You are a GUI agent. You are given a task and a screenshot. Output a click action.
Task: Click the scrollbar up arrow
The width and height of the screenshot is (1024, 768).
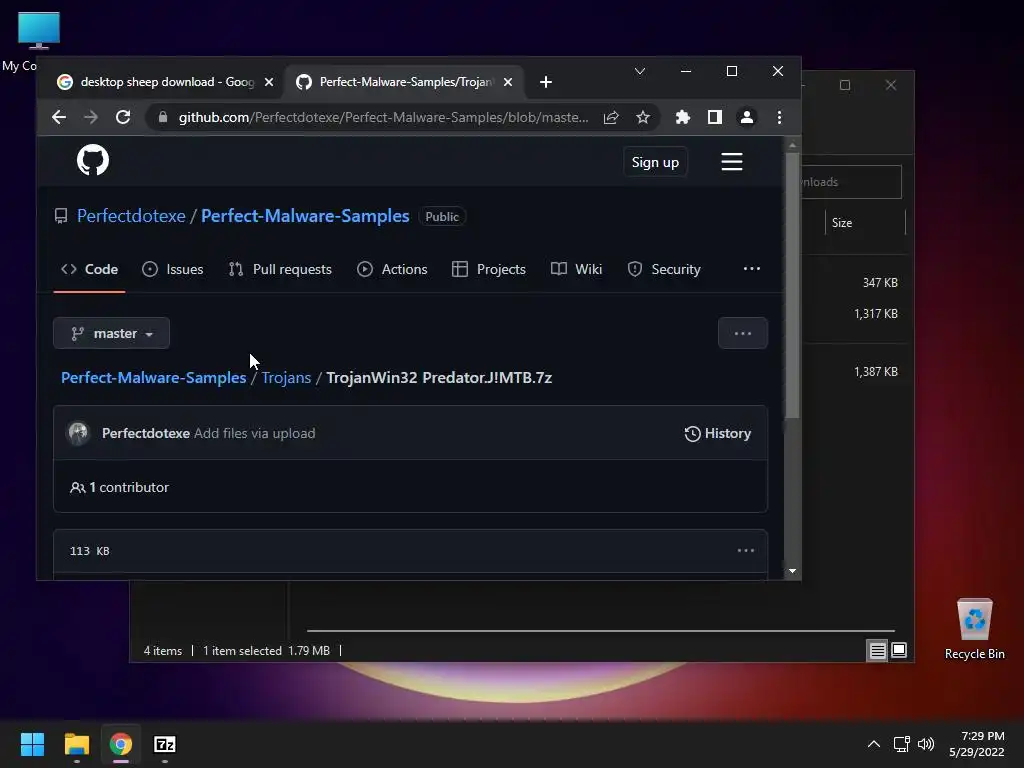792,145
